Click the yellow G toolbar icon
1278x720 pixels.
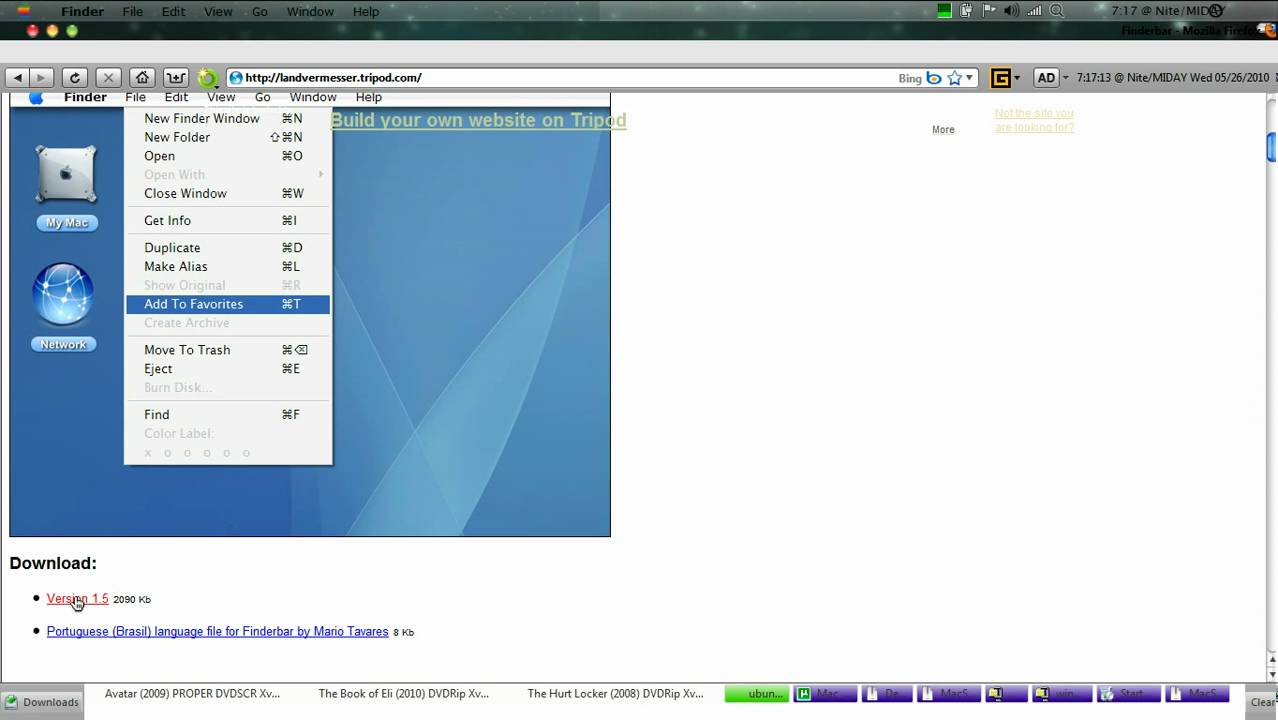pyautogui.click(x=1000, y=77)
